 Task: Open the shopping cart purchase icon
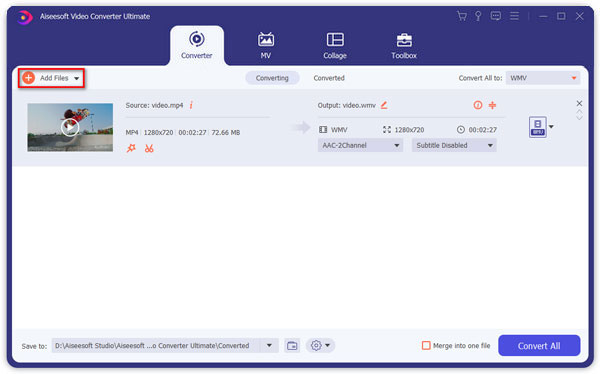point(462,16)
